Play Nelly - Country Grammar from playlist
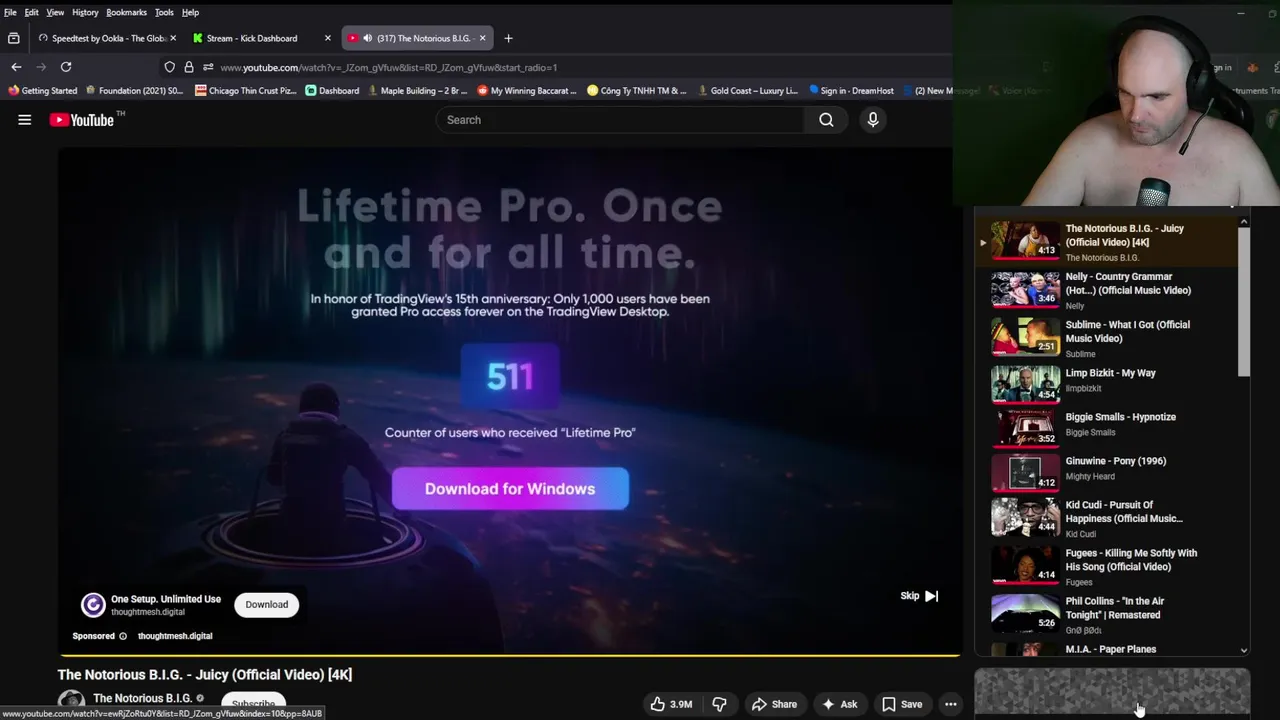 pos(1107,291)
